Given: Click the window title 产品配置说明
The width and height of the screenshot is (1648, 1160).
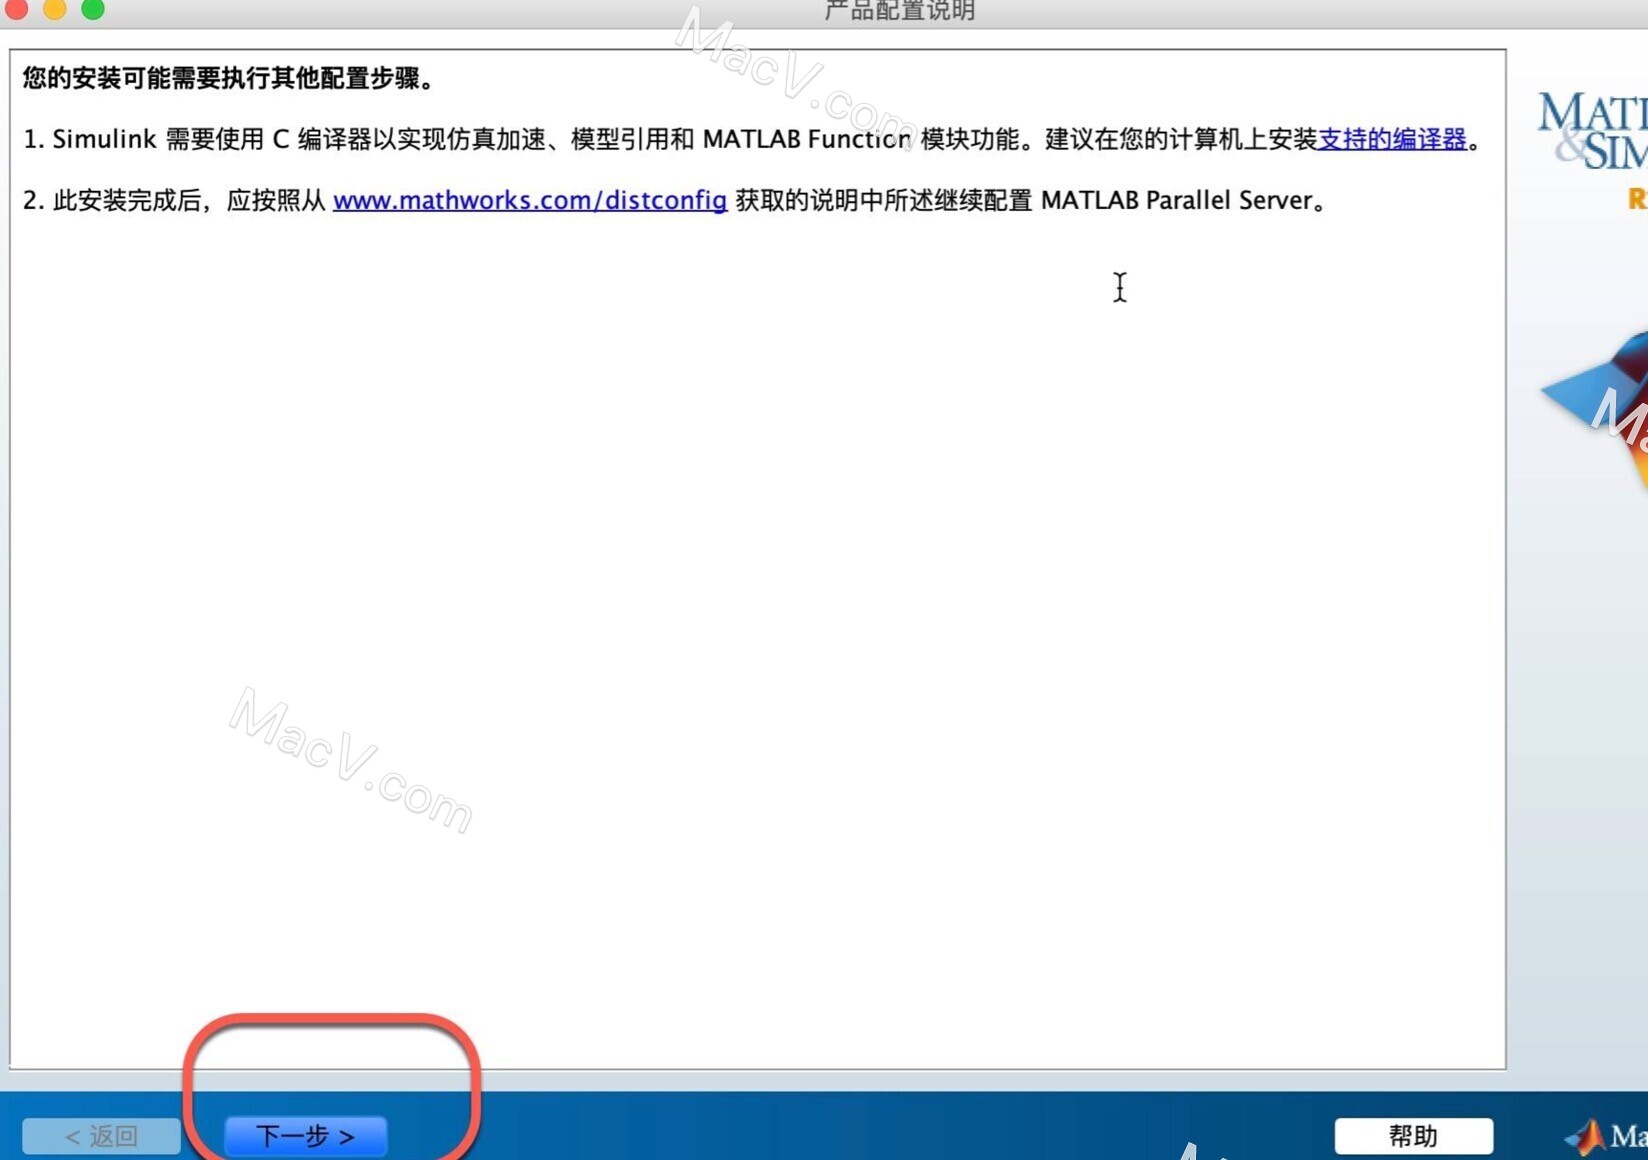Looking at the screenshot, I should tap(899, 11).
